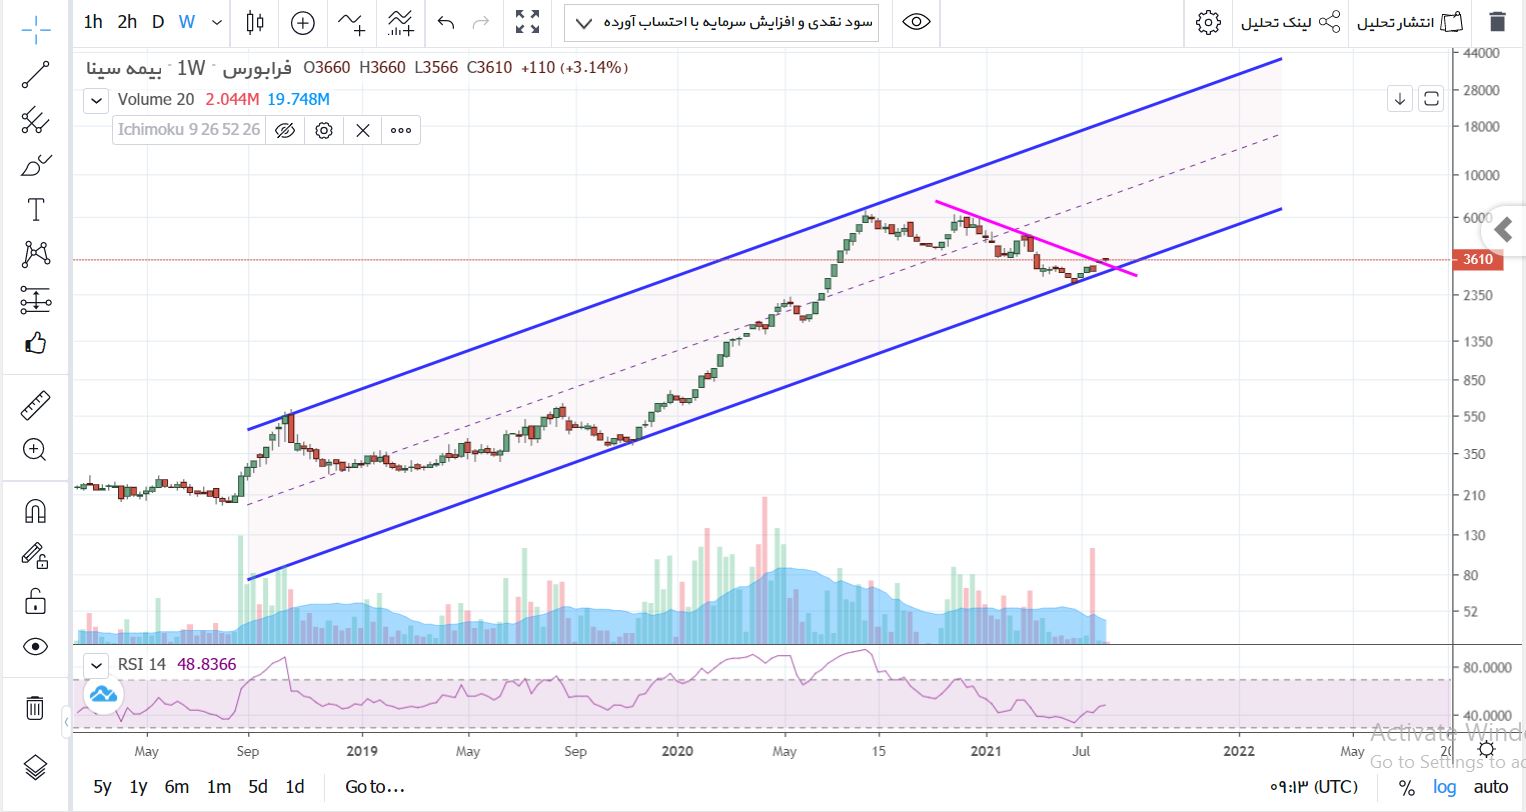This screenshot has width=1526, height=812.
Task: Click publish analysis button
Action: point(1410,22)
